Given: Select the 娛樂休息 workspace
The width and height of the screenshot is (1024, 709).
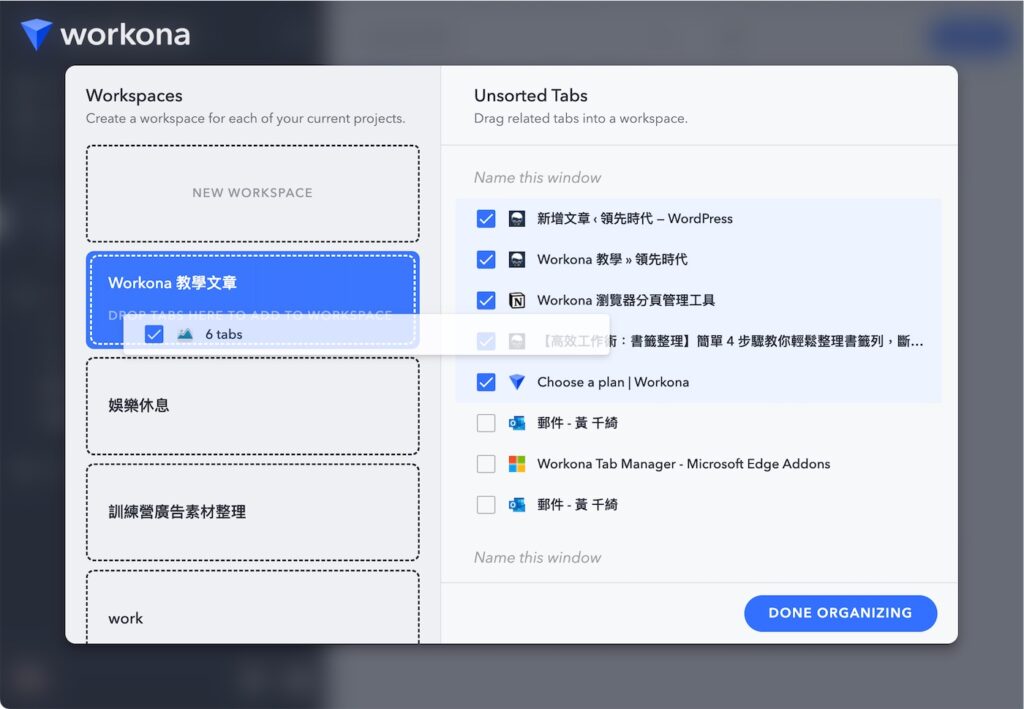Looking at the screenshot, I should (x=253, y=405).
